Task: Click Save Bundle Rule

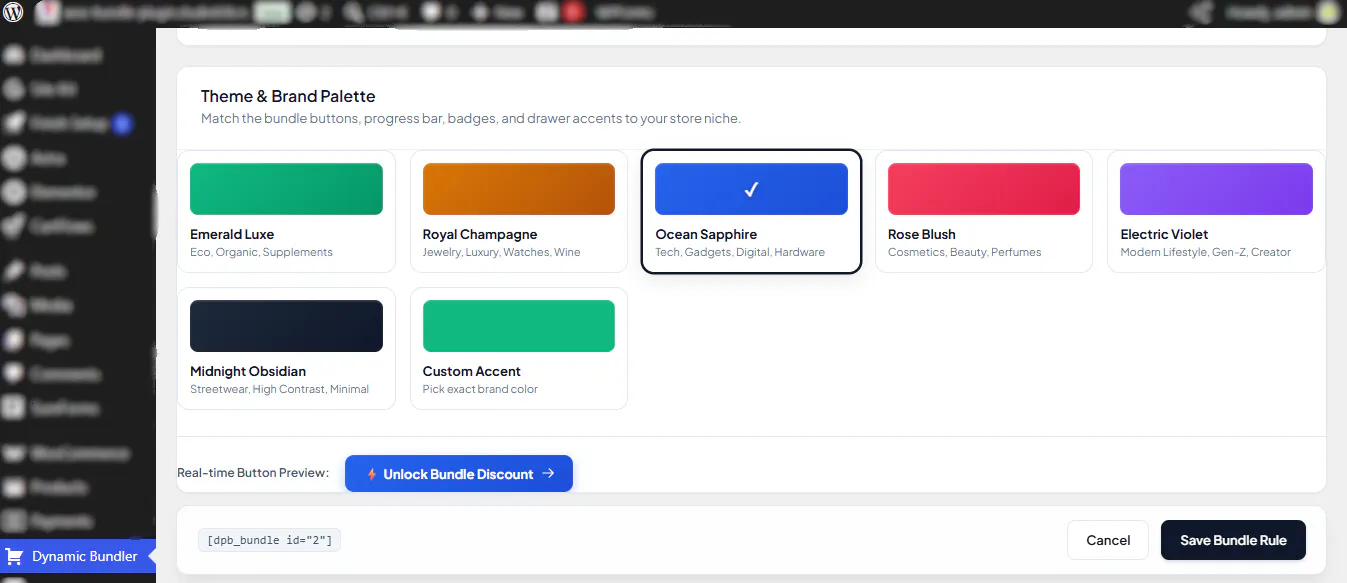Action: [x=1233, y=540]
